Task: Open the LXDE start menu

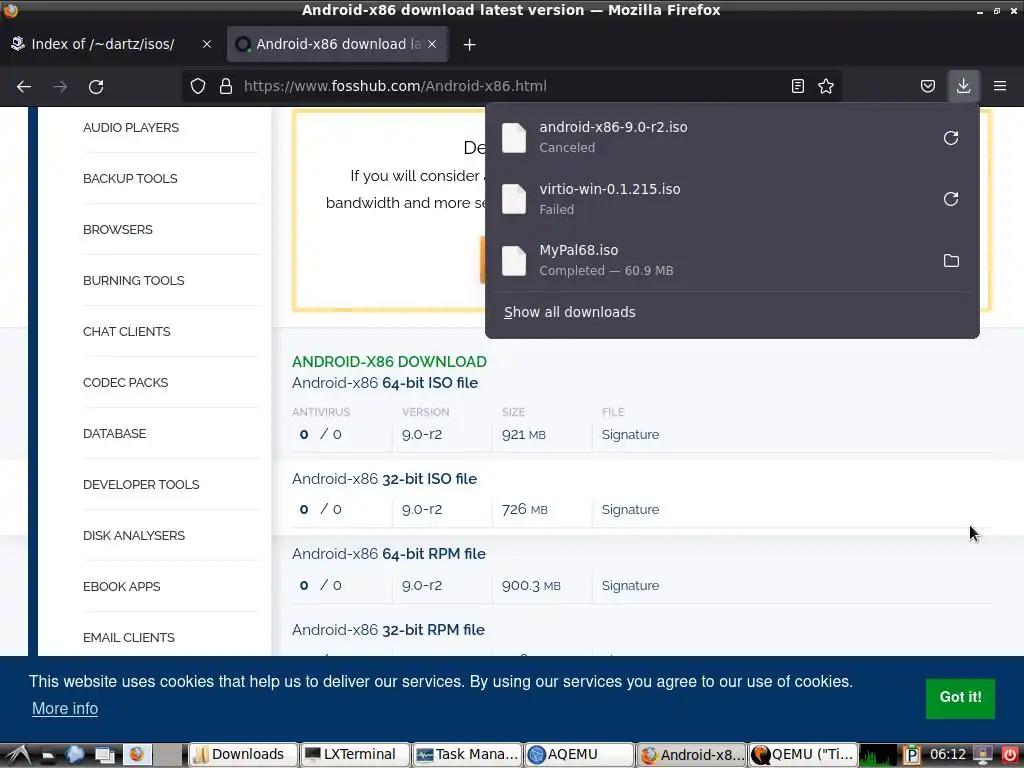Action: coord(18,754)
